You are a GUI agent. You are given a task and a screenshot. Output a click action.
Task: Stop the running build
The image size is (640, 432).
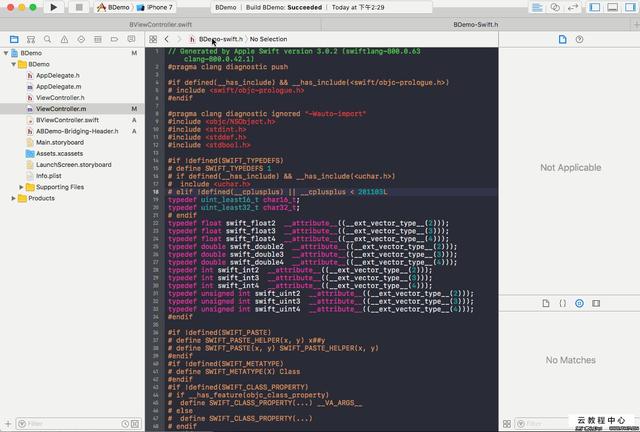79,7
